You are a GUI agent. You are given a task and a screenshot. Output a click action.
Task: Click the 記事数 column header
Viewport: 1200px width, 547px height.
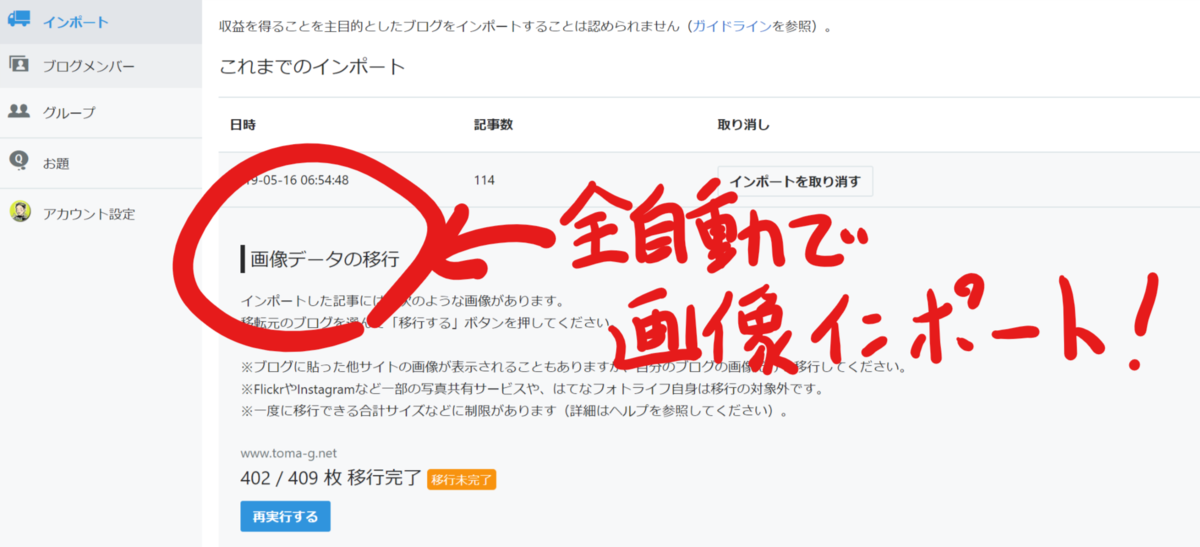coord(493,125)
